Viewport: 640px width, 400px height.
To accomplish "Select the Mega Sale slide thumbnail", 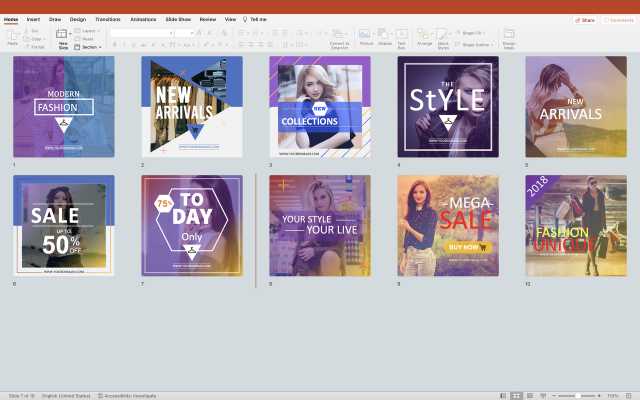I will pos(447,226).
